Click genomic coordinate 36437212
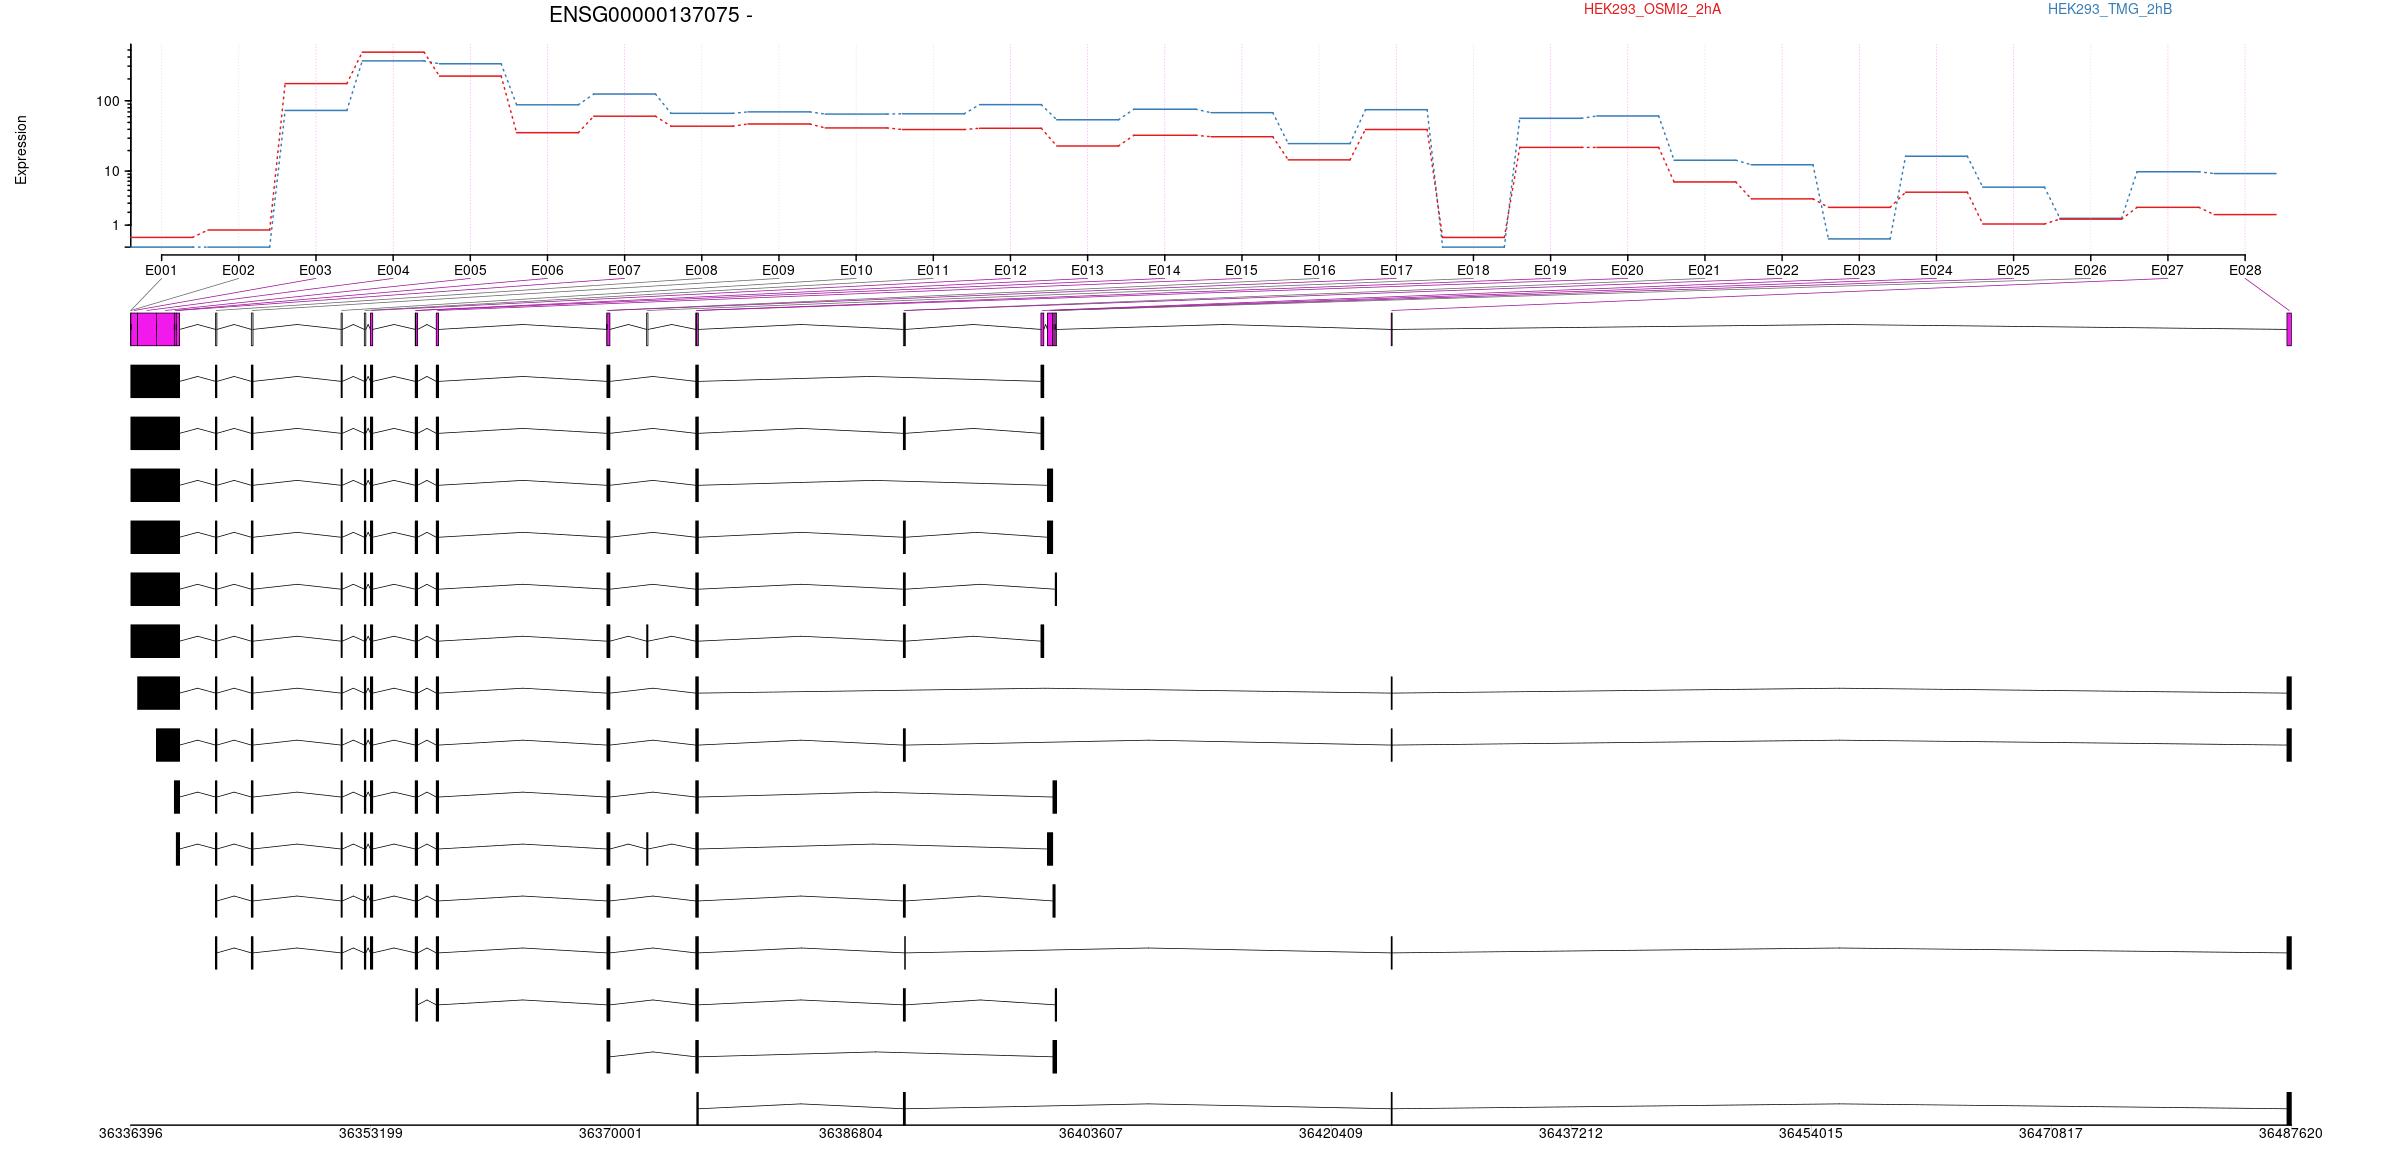2400x1150 pixels. 1571,1133
